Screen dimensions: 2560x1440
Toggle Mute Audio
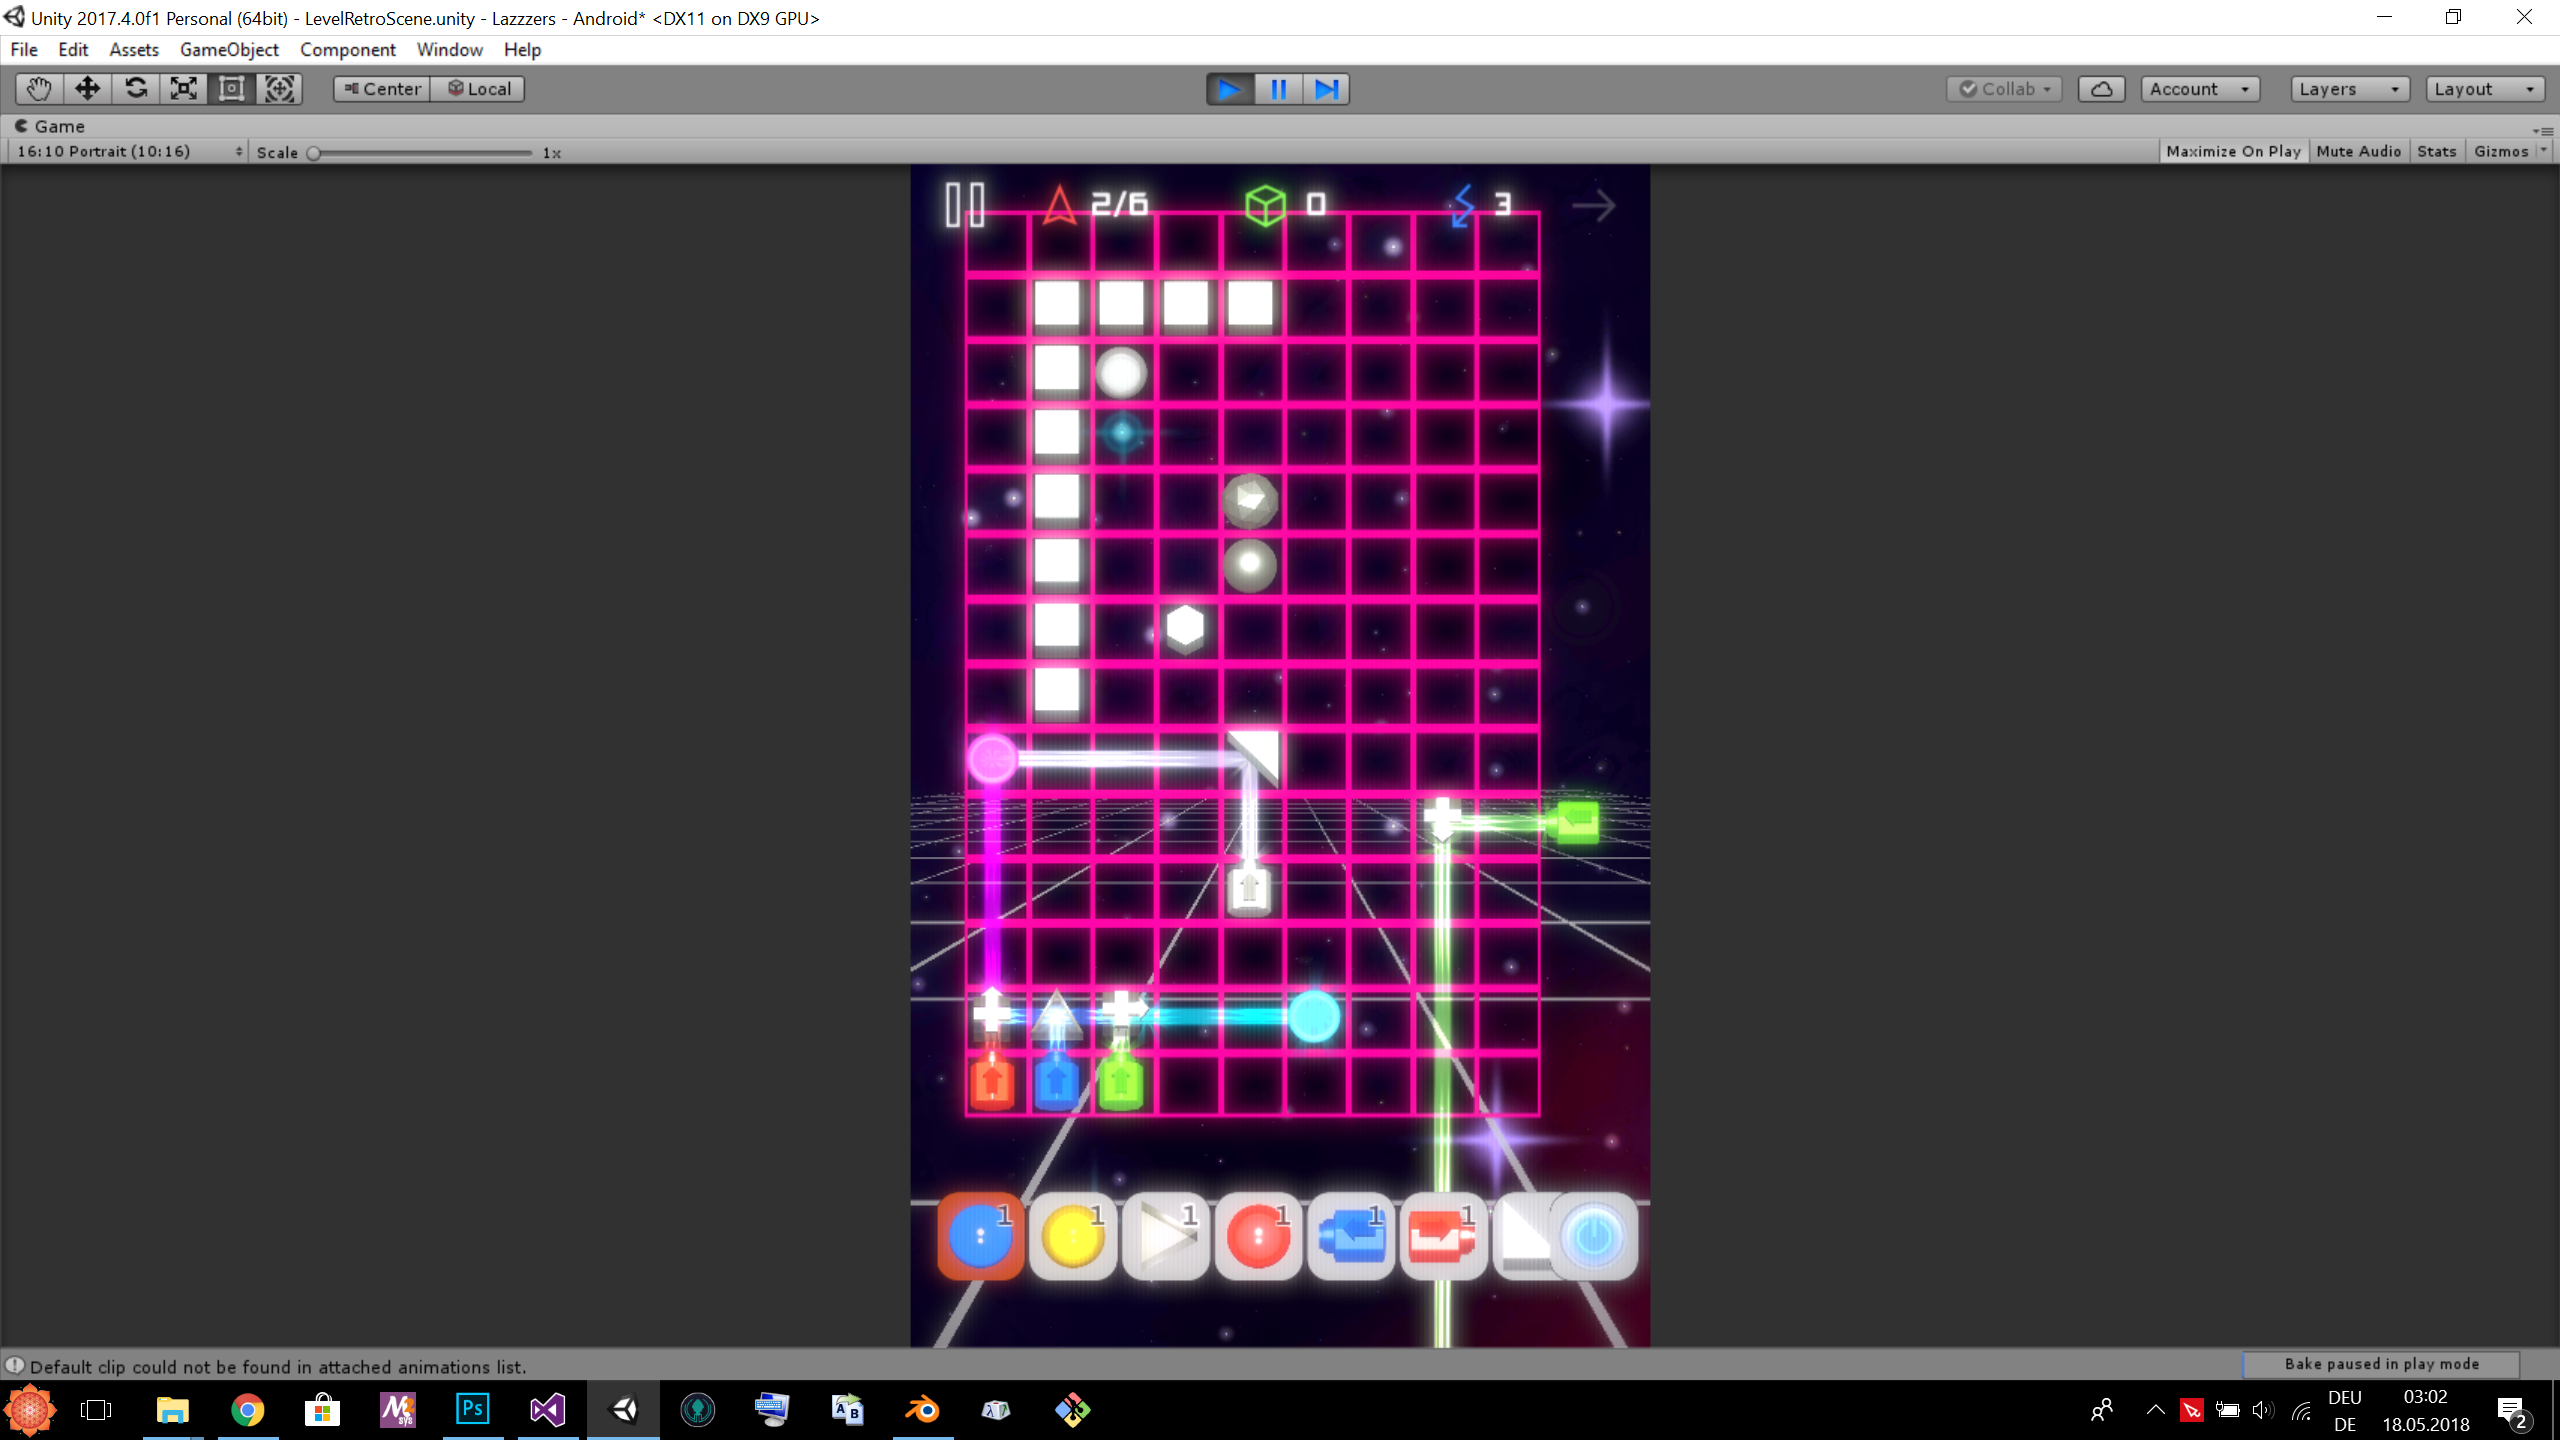click(2358, 151)
